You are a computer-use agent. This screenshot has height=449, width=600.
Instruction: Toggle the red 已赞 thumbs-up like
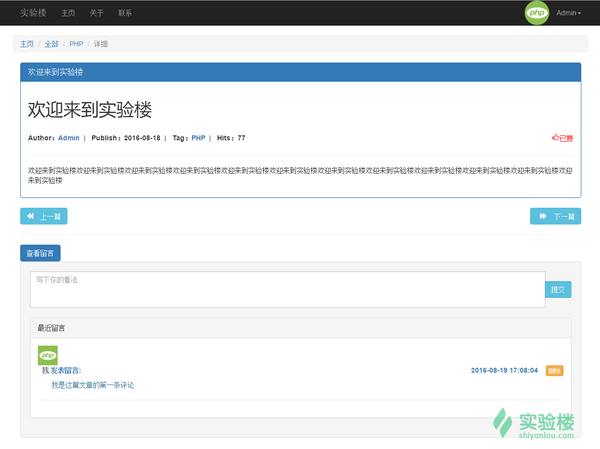(x=562, y=138)
